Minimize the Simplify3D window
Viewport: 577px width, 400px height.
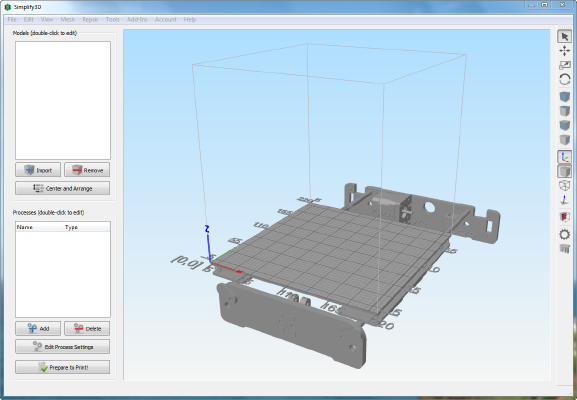point(531,5)
